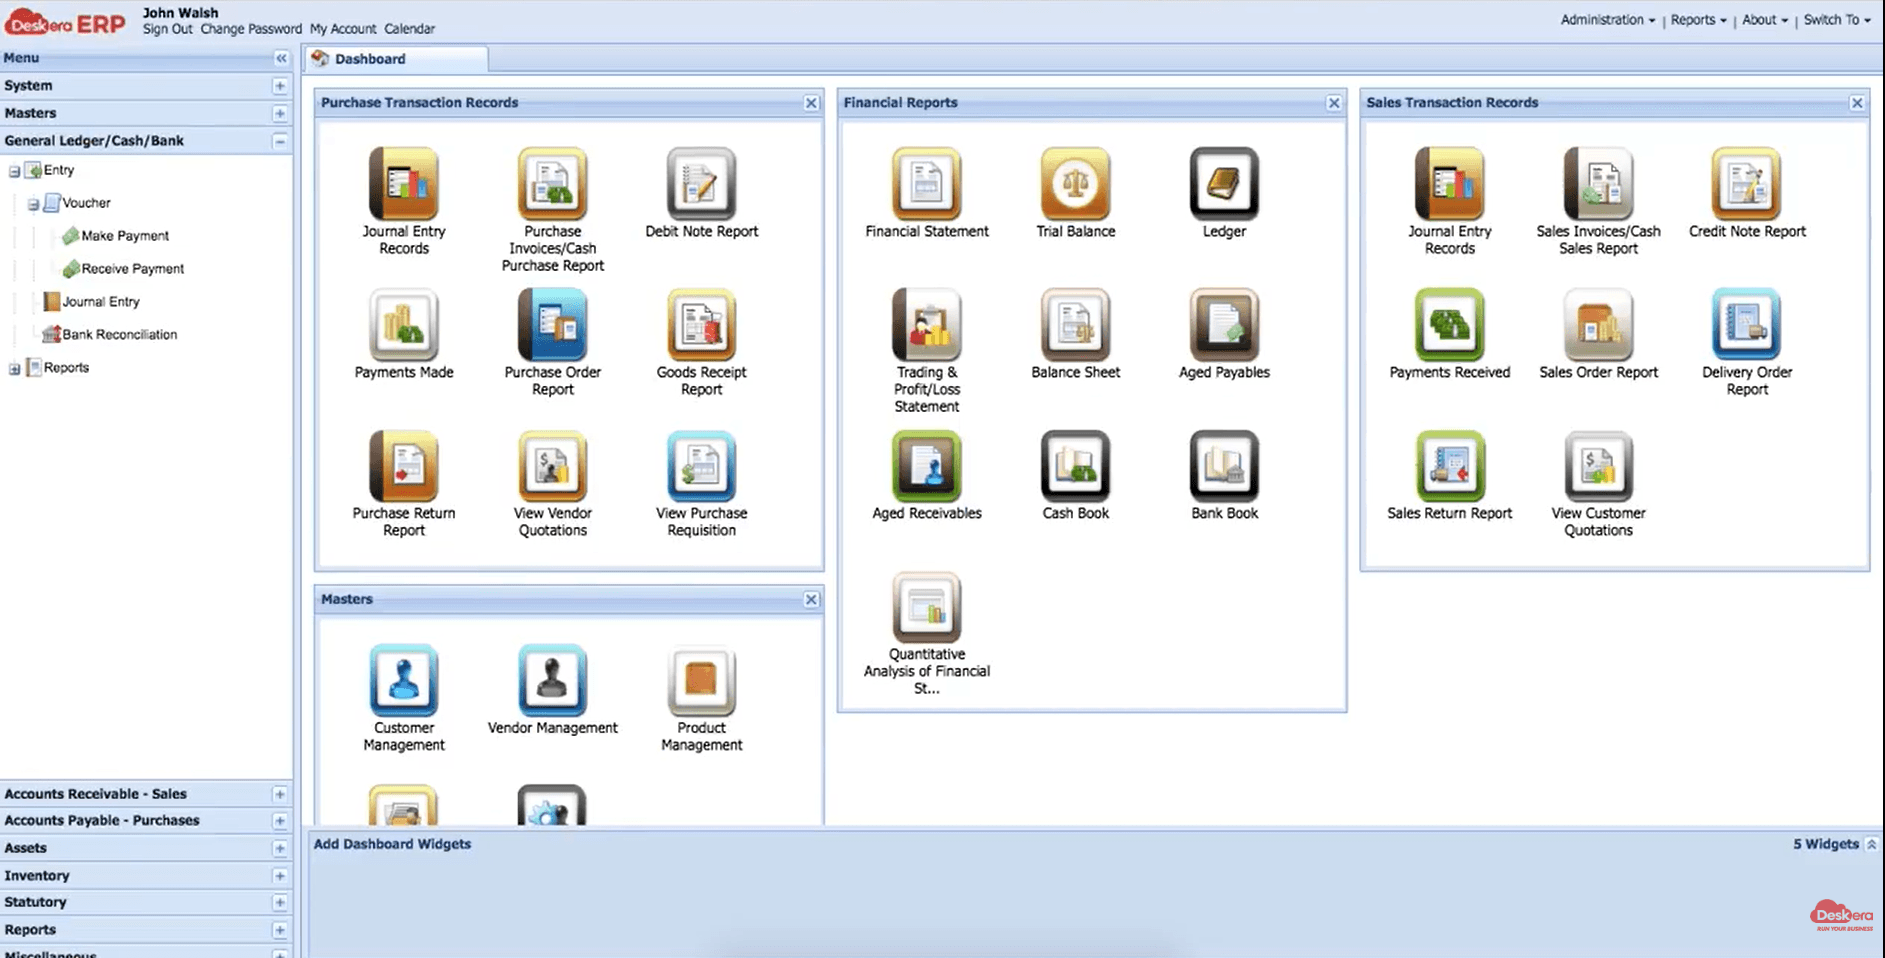
Task: Open the Aged Payables report
Action: pyautogui.click(x=1224, y=325)
